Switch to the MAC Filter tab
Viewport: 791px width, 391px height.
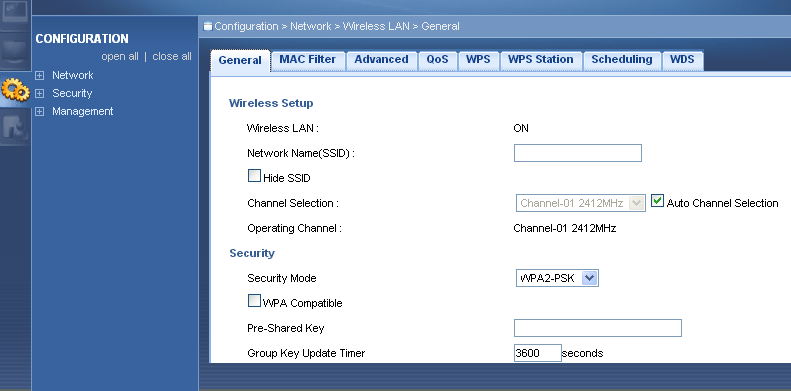308,60
